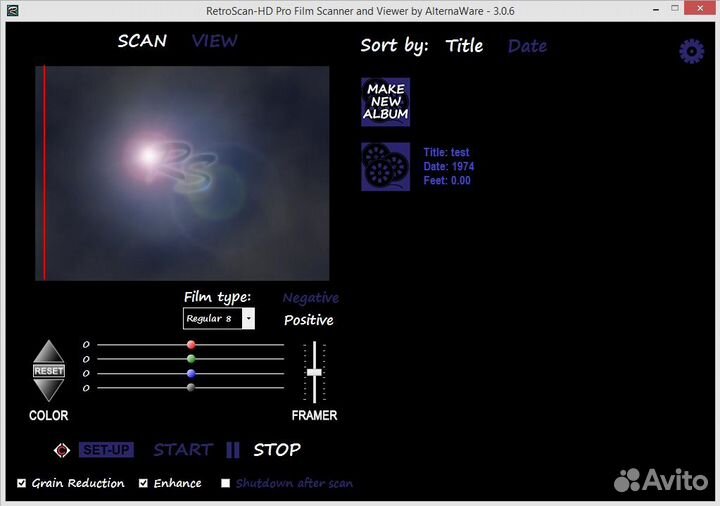The height and width of the screenshot is (506, 720).
Task: Switch to the VIEW tab
Action: coord(215,41)
